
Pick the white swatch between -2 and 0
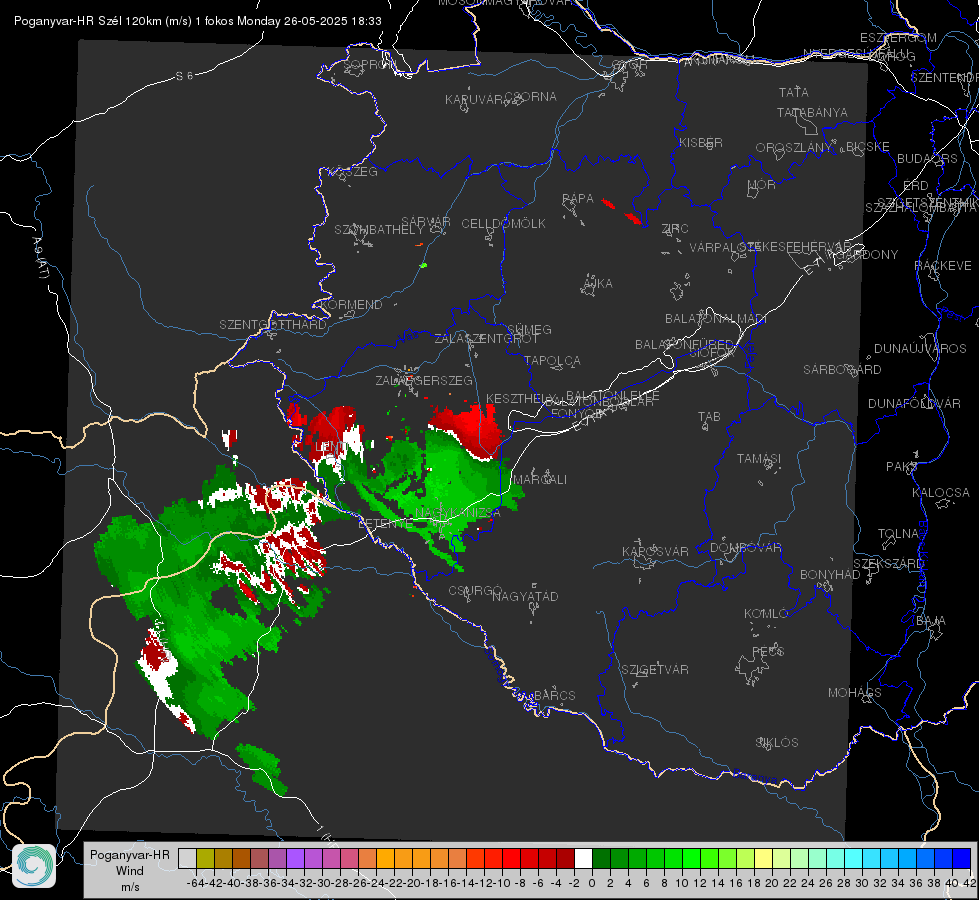coord(583,858)
